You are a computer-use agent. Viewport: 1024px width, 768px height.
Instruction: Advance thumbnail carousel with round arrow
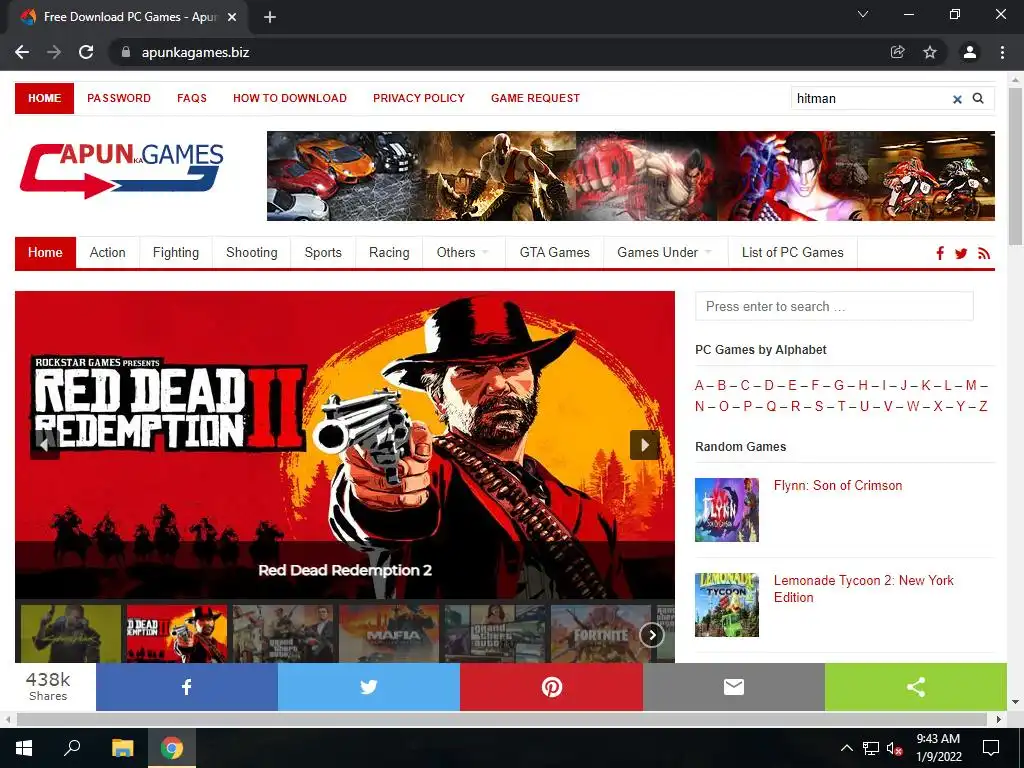[652, 635]
